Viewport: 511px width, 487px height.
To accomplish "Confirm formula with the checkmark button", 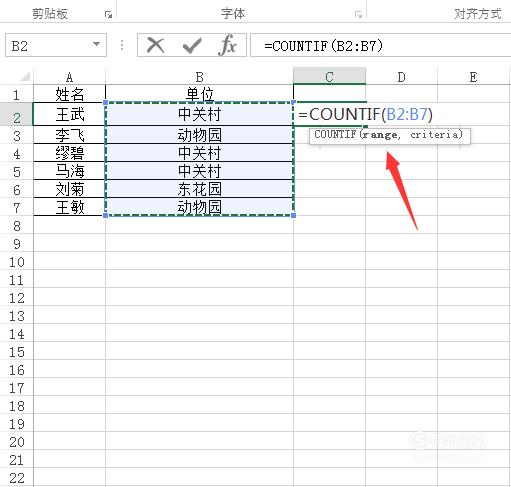I will click(x=192, y=45).
